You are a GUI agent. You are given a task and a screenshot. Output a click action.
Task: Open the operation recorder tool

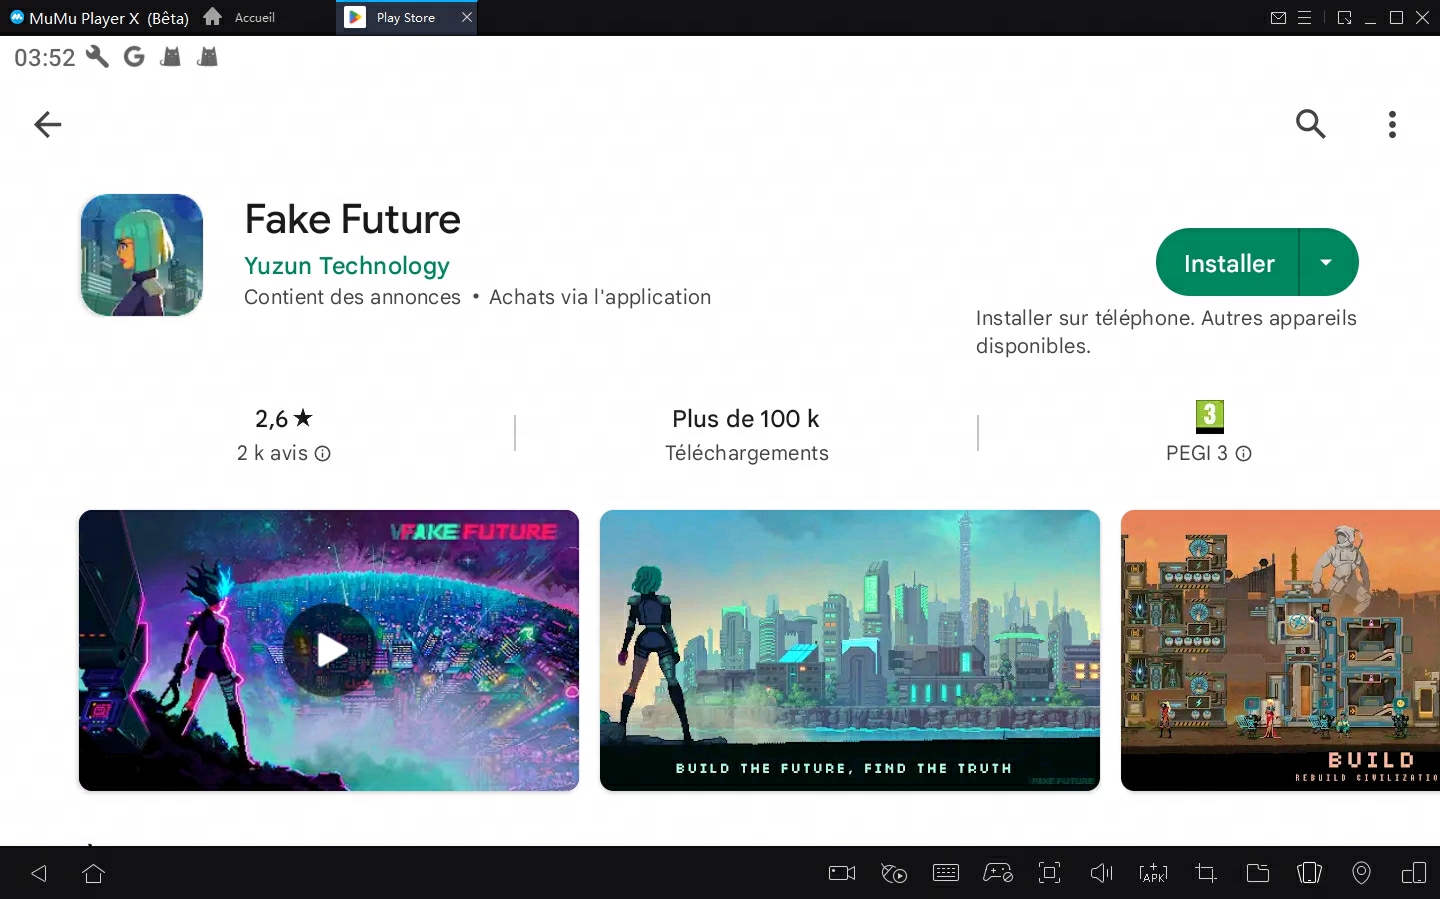click(x=894, y=873)
